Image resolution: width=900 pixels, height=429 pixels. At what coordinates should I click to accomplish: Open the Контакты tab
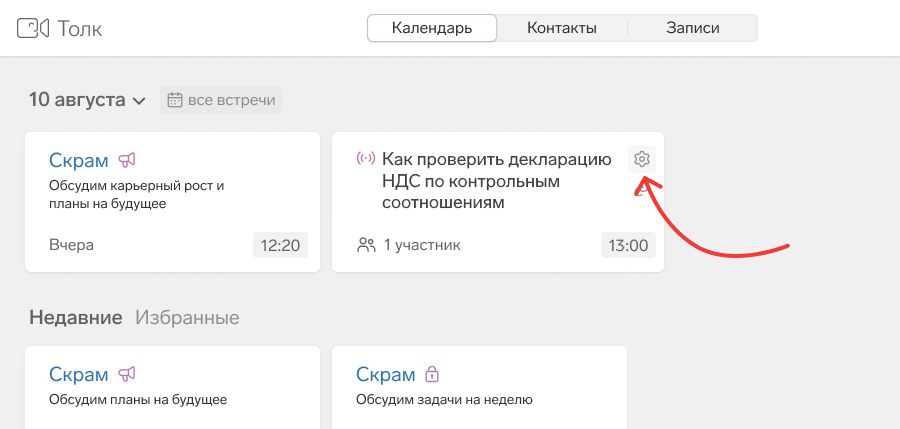(562, 28)
